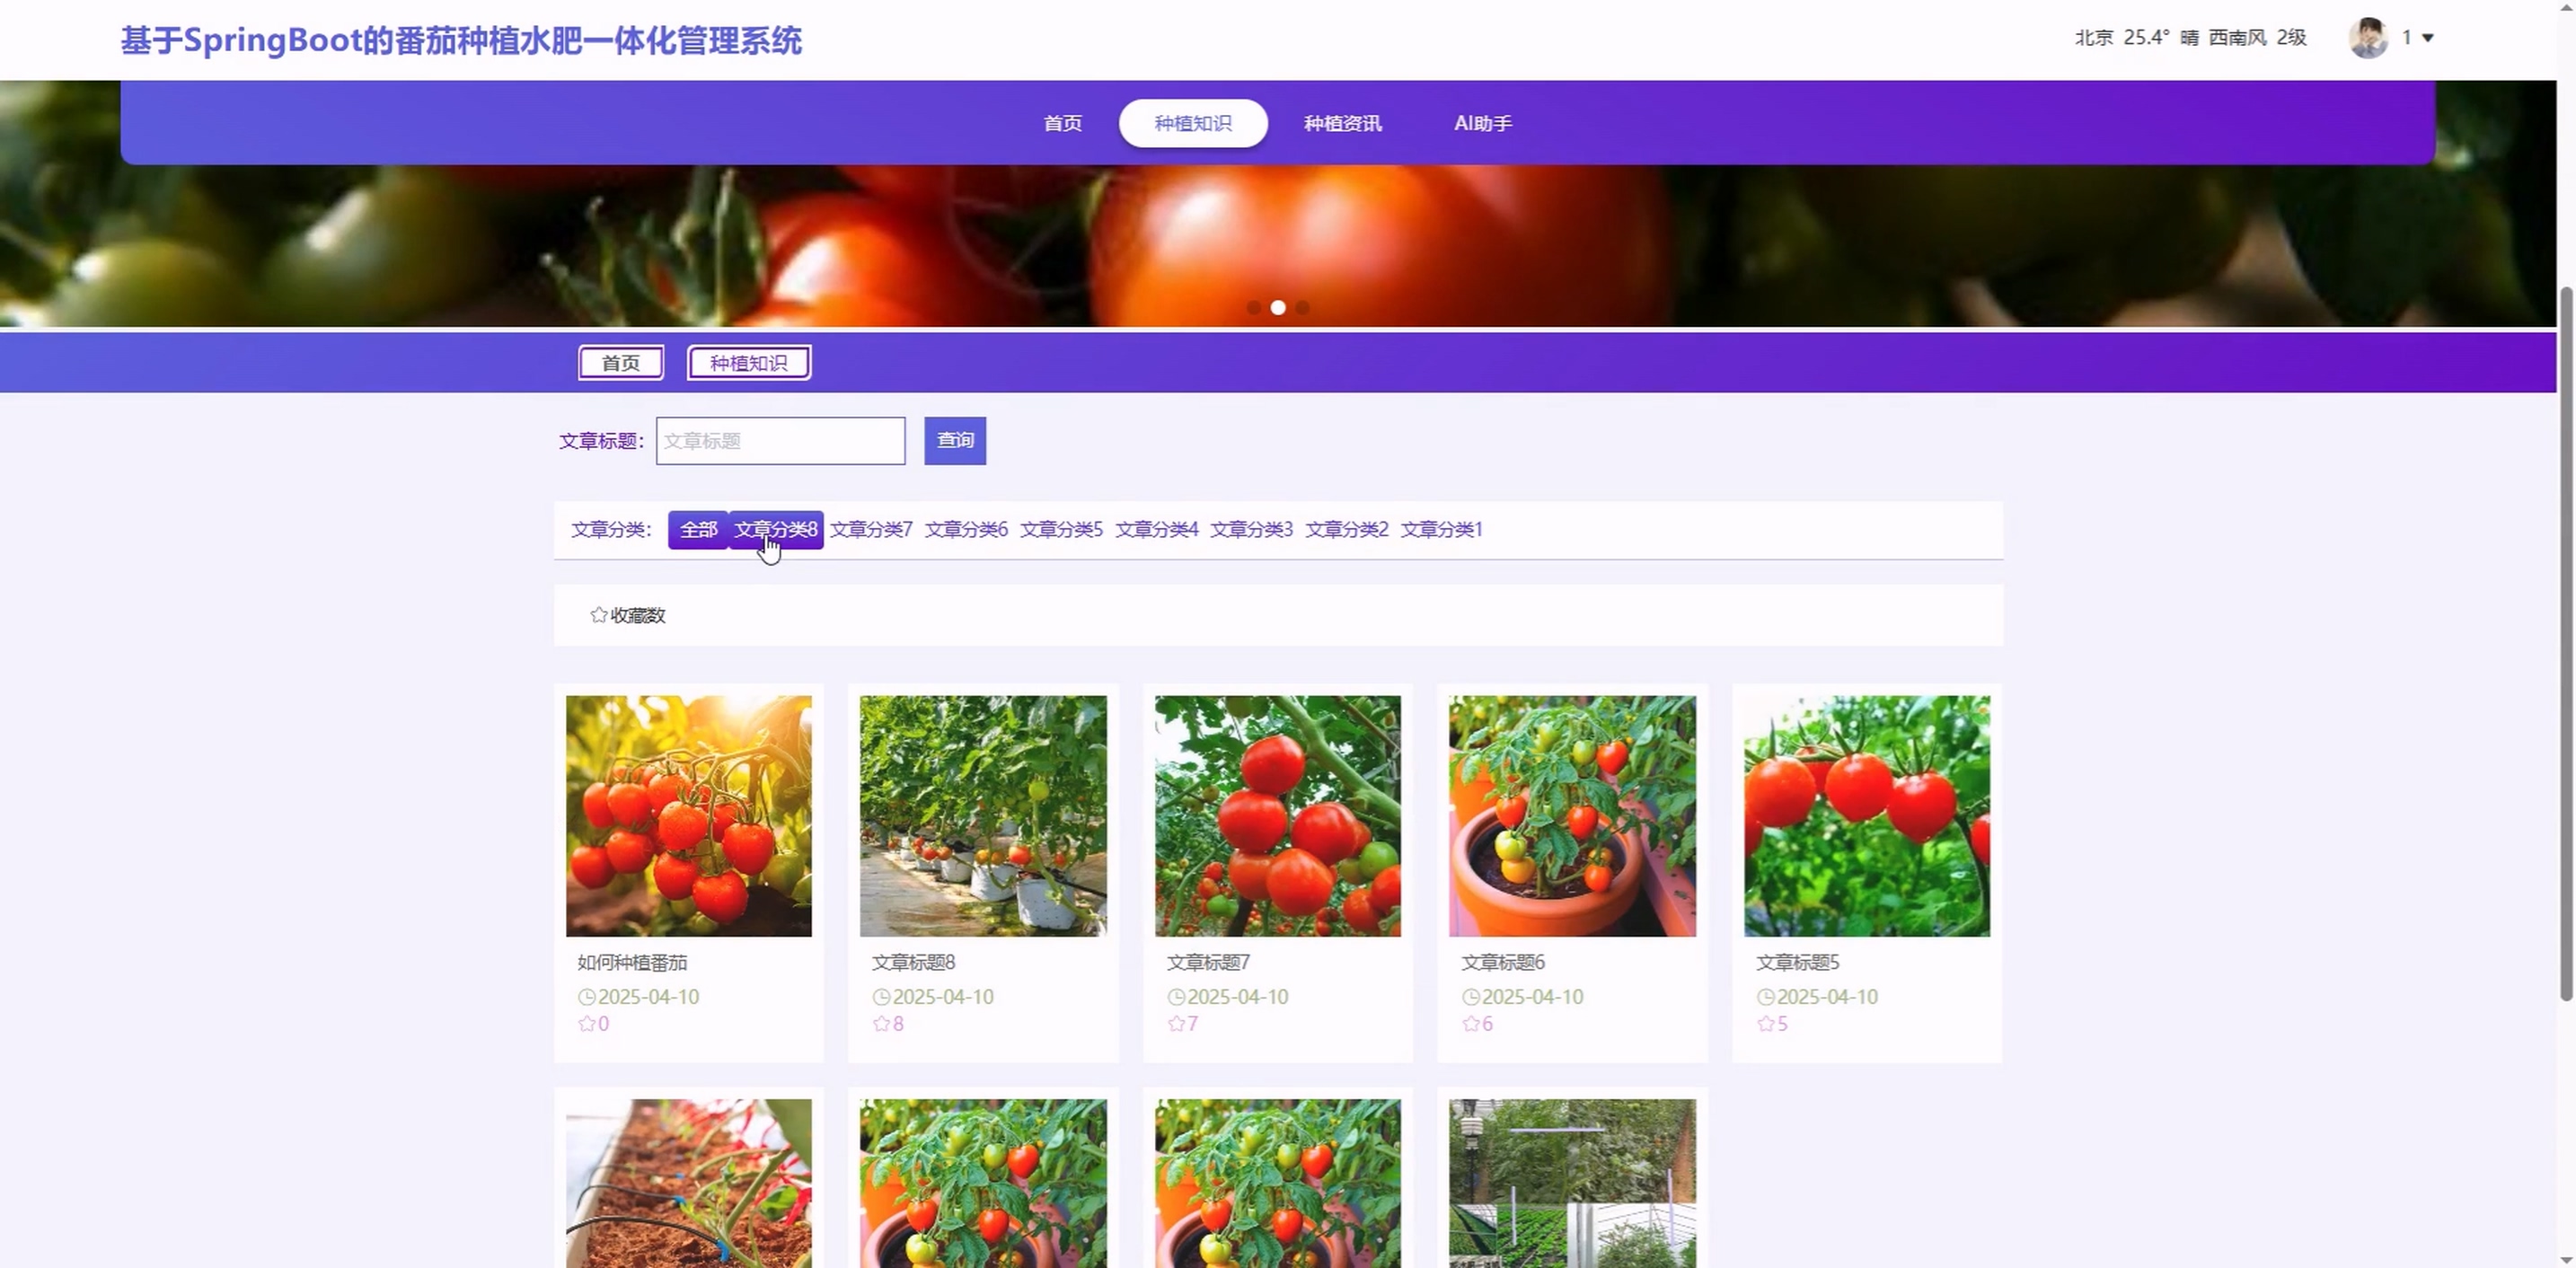
Task: Click the 首页 breadcrumb button
Action: [620, 362]
